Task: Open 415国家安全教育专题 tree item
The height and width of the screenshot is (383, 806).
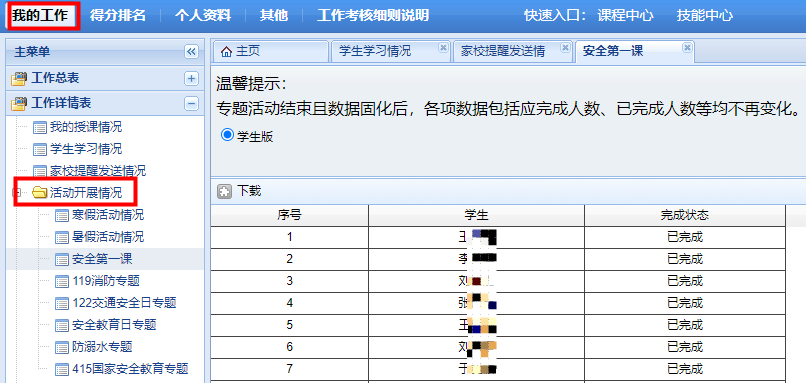Action: (x=130, y=368)
